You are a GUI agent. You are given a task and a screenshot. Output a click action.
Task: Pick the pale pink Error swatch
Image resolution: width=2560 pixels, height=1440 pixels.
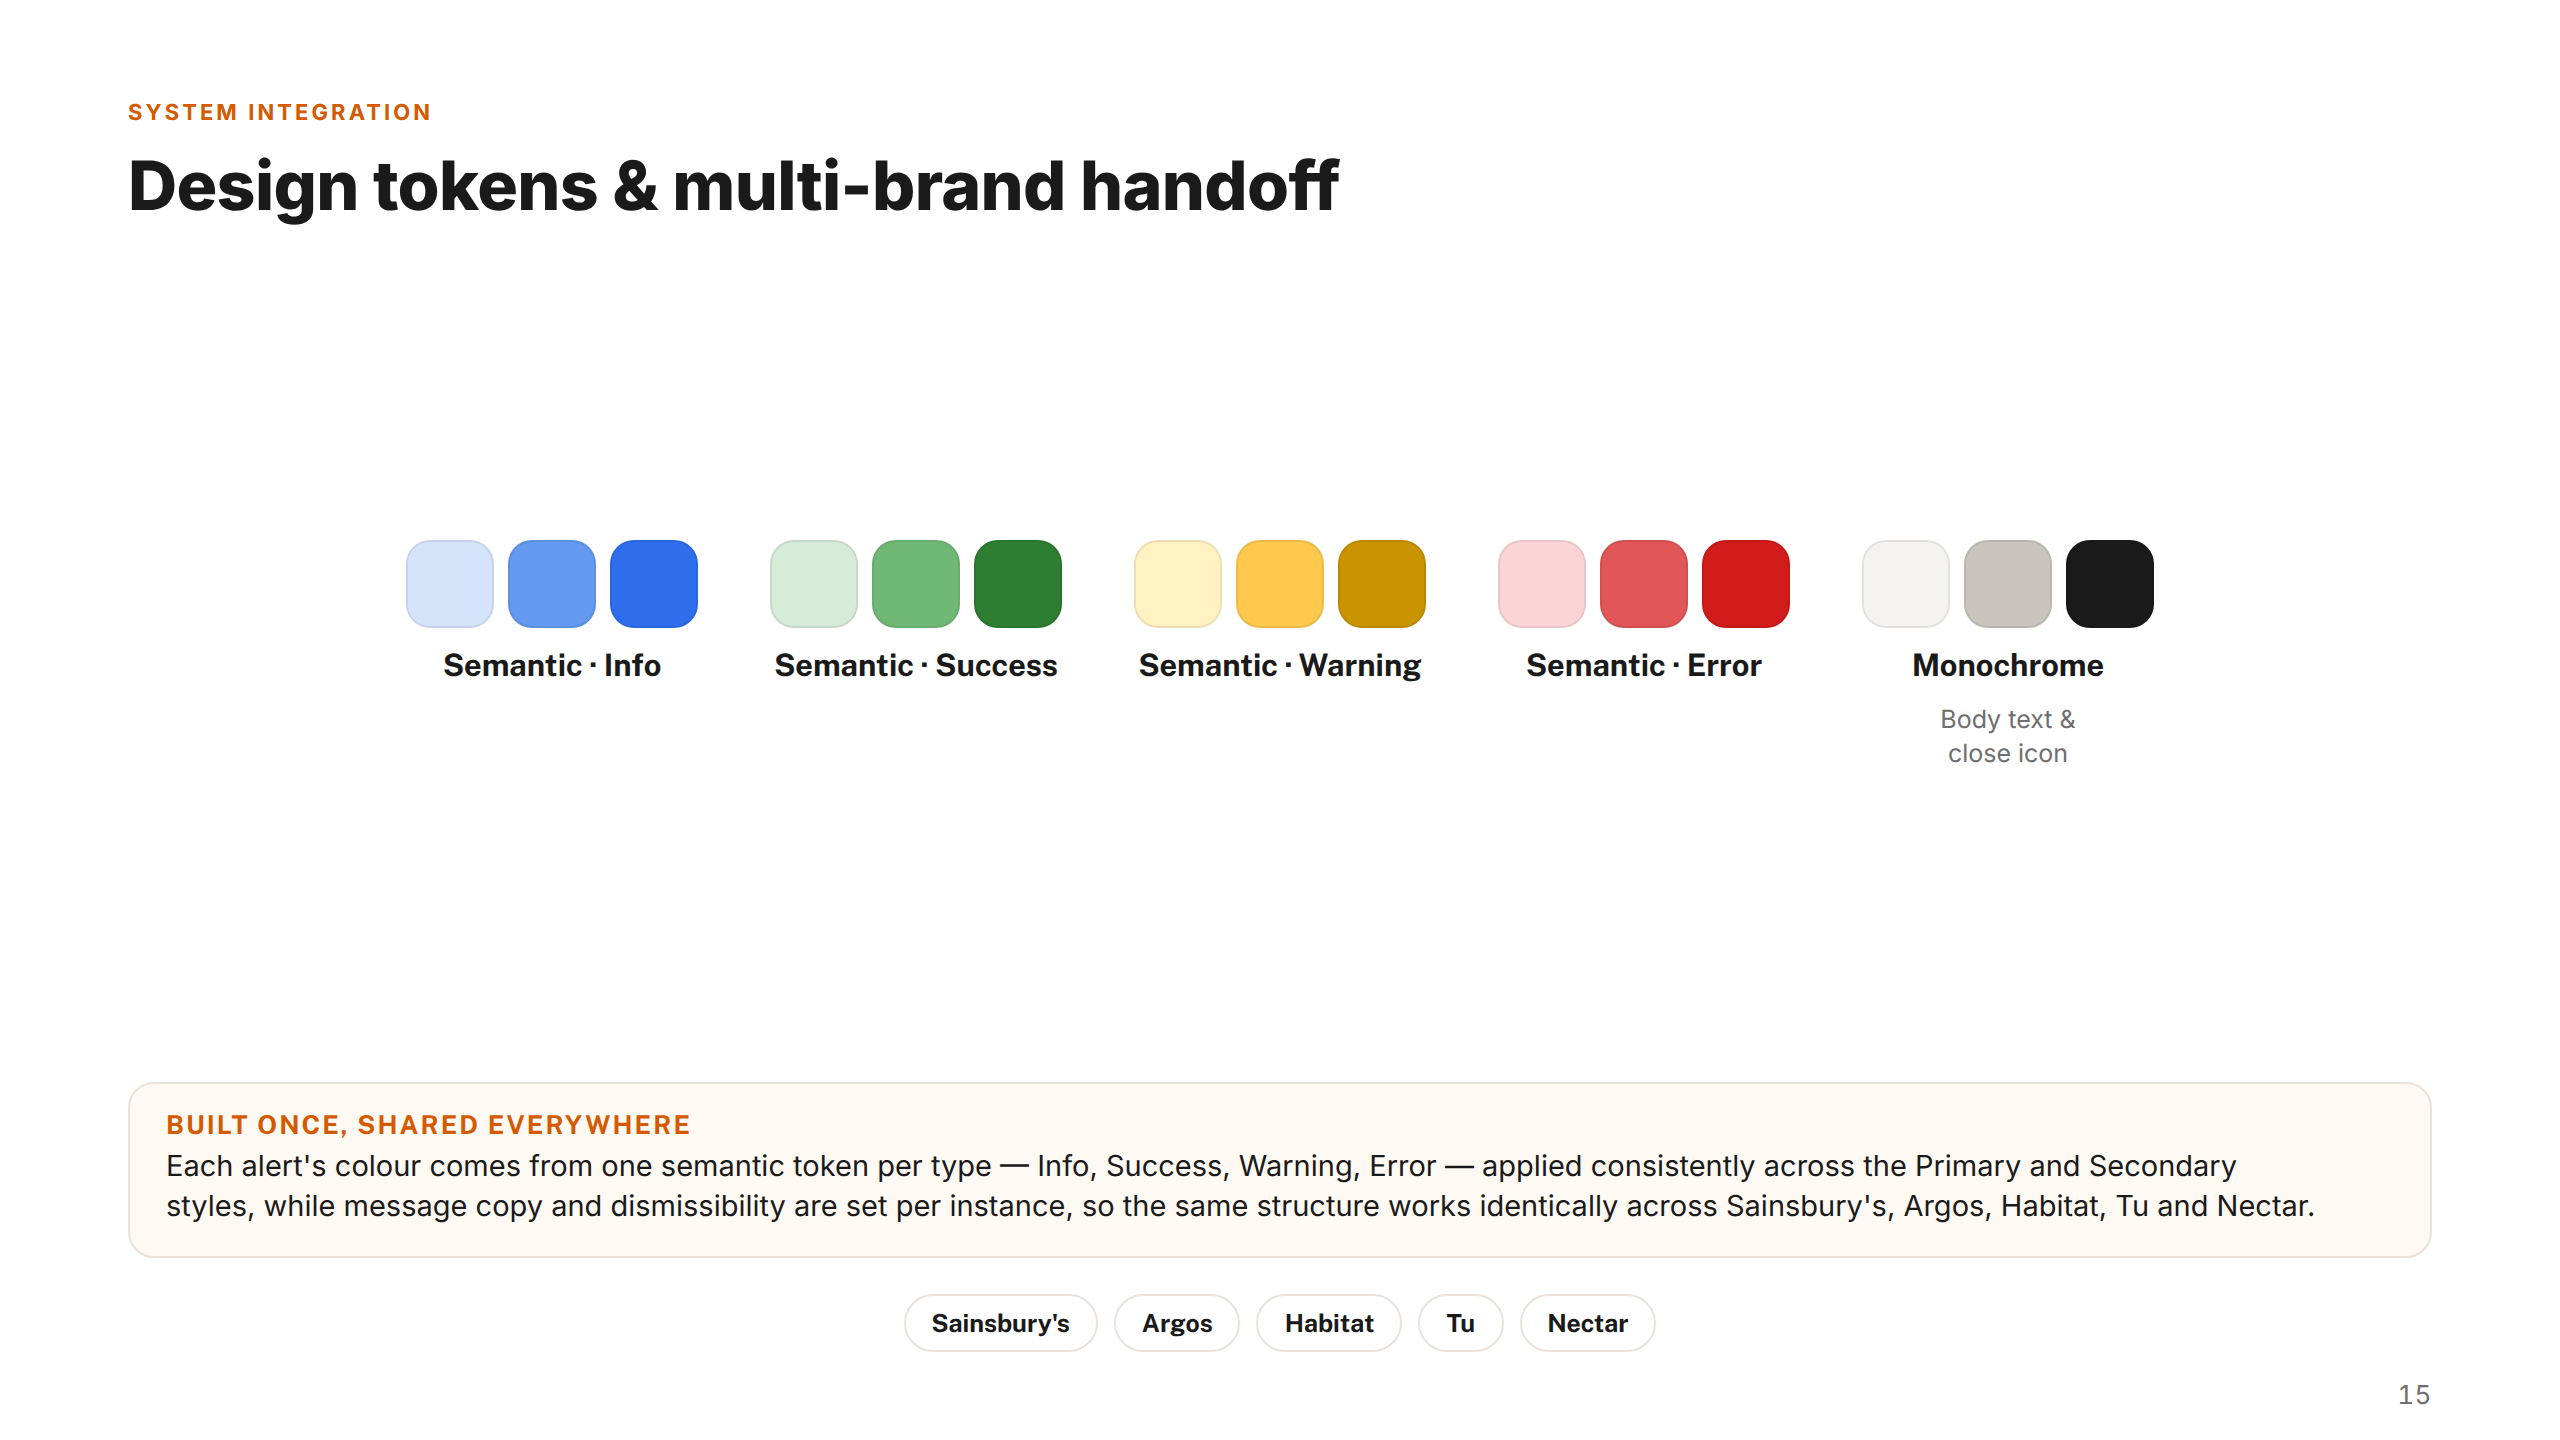(x=1542, y=584)
